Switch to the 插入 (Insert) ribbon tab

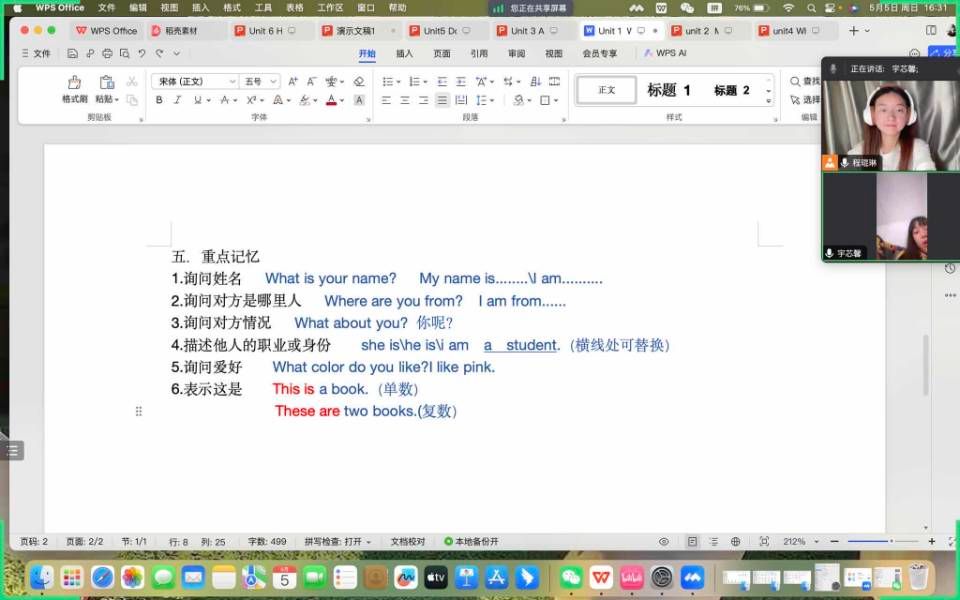pos(404,54)
